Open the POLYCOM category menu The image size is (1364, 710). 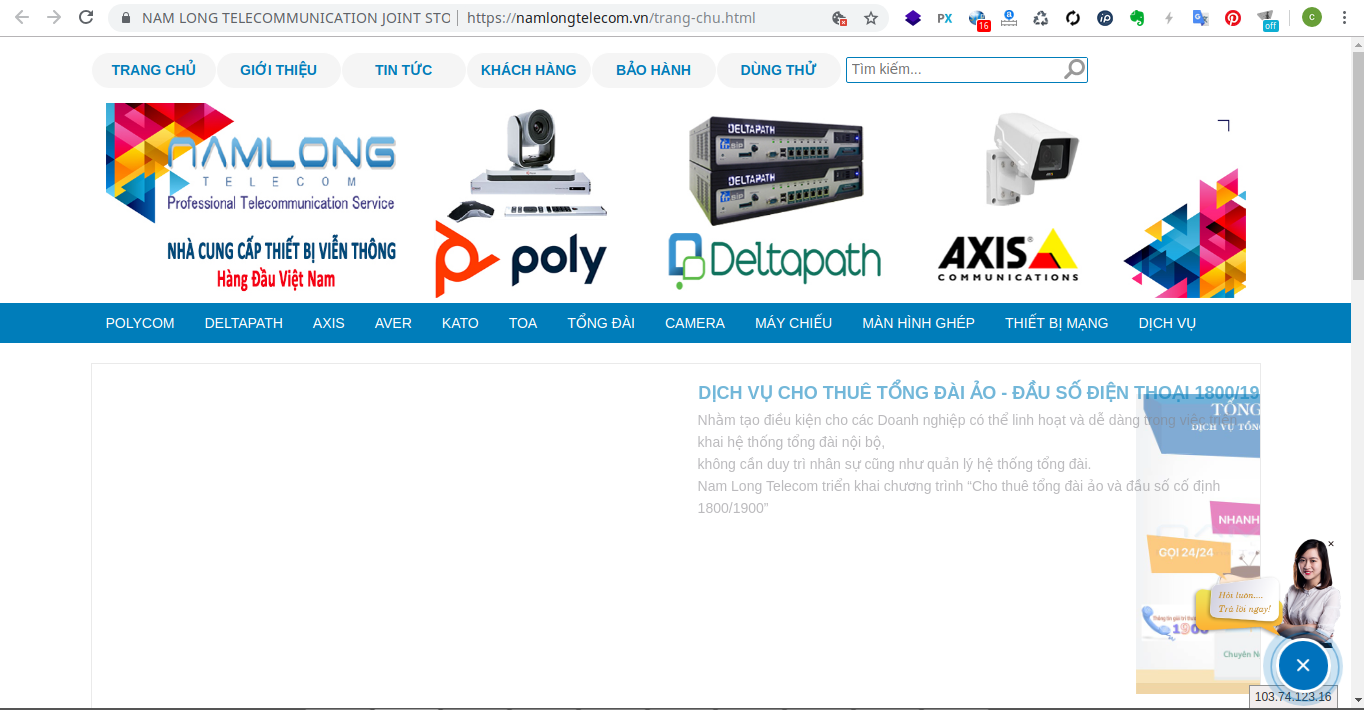pos(140,323)
